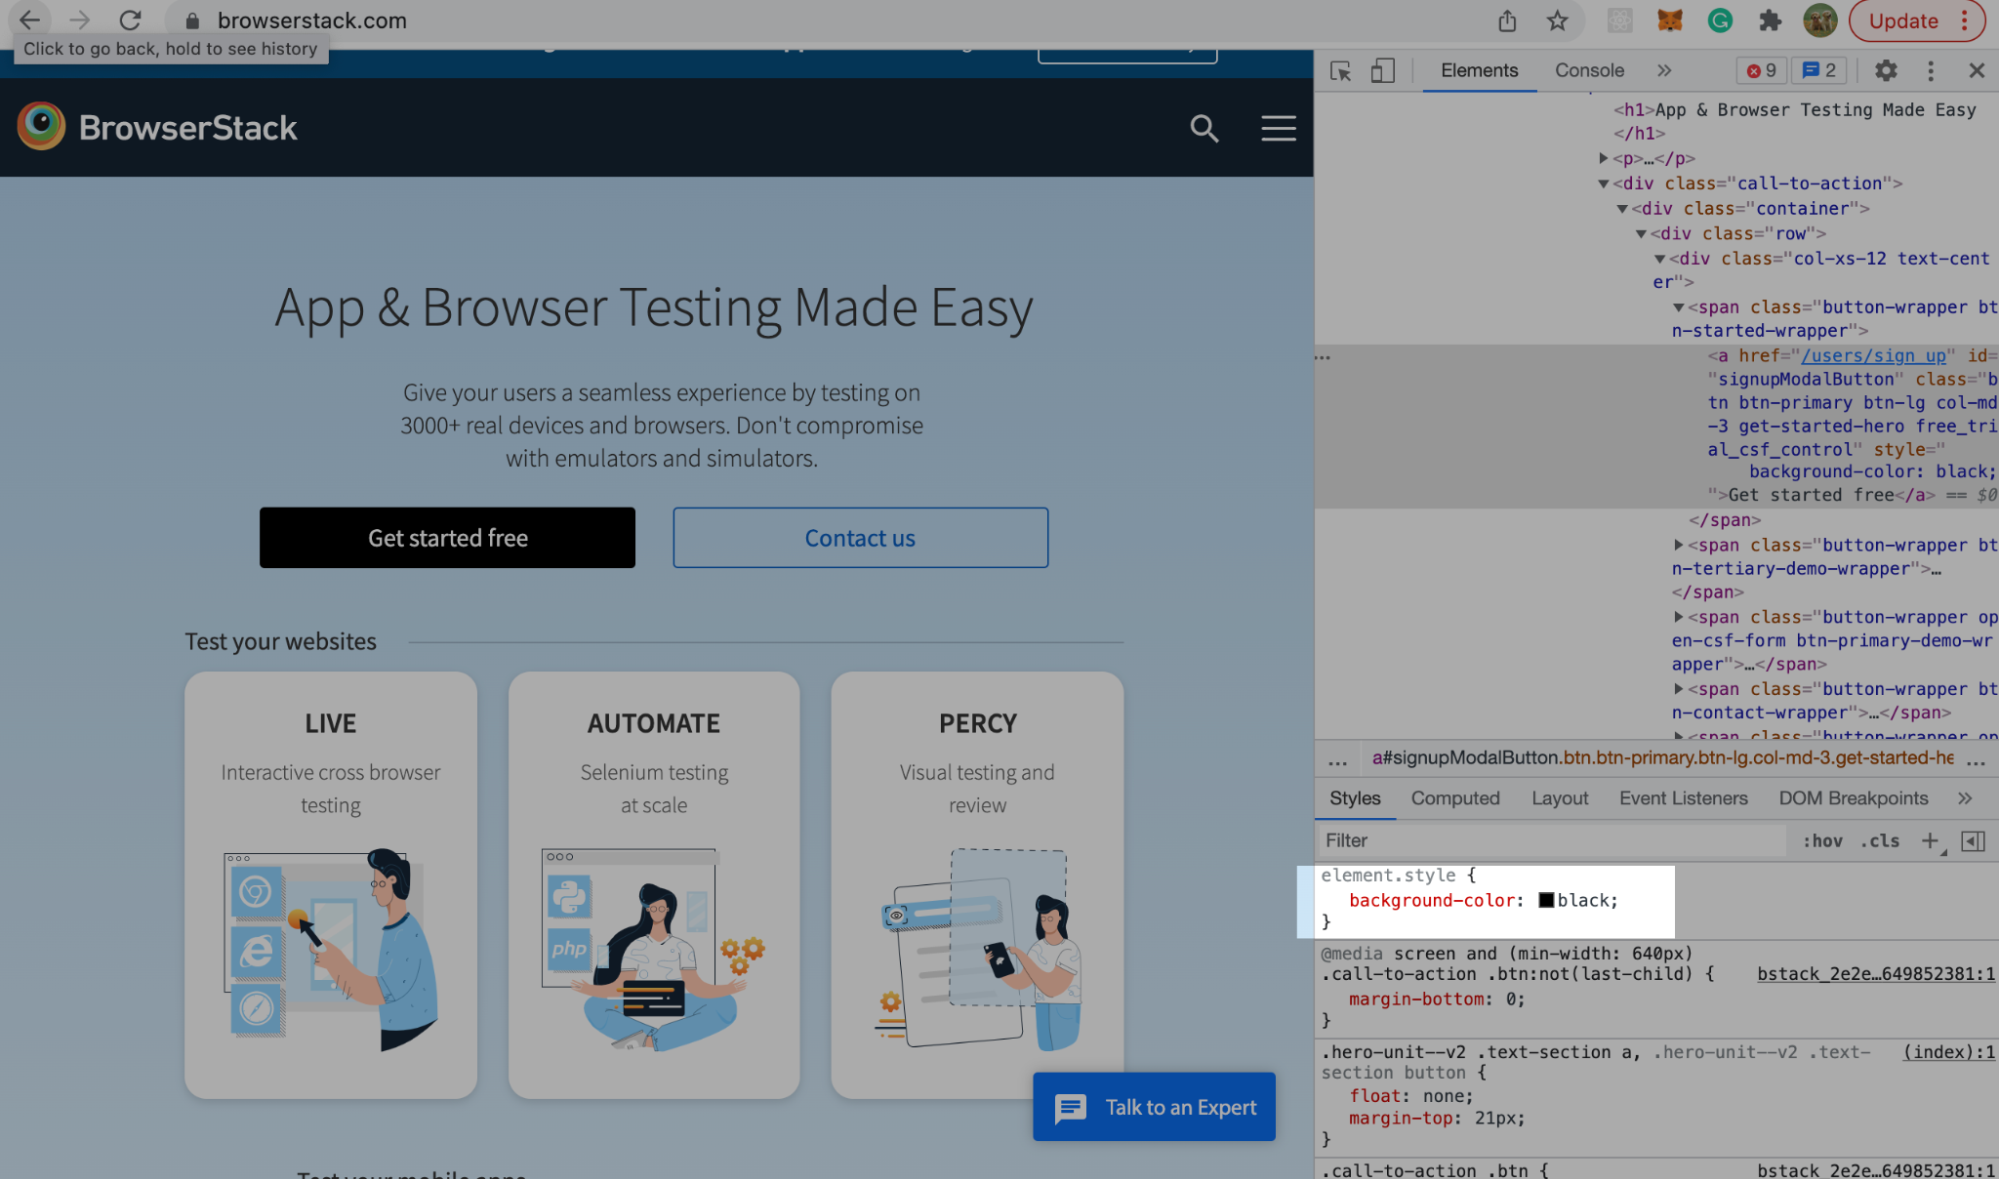The width and height of the screenshot is (1999, 1180).
Task: Open the MetaMask extension
Action: tap(1670, 20)
